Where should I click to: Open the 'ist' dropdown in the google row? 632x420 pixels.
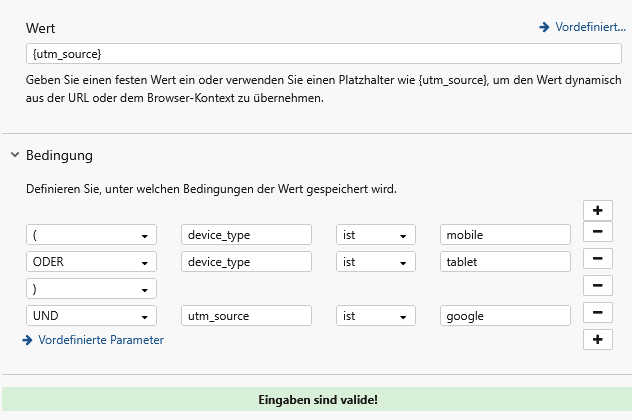375,316
